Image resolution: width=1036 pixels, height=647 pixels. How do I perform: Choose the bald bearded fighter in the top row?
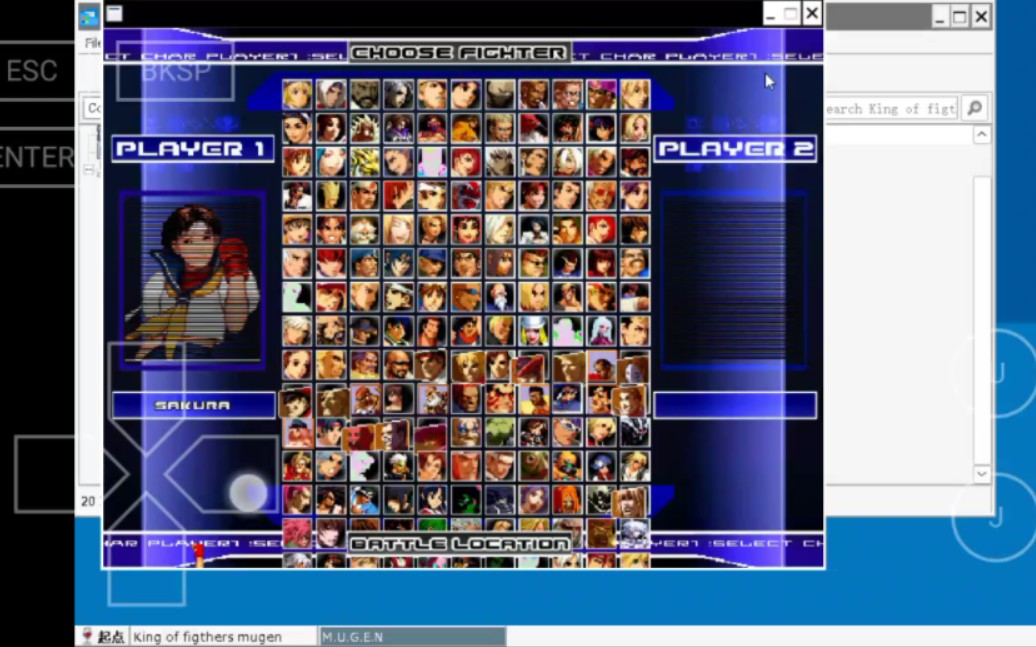pos(365,94)
